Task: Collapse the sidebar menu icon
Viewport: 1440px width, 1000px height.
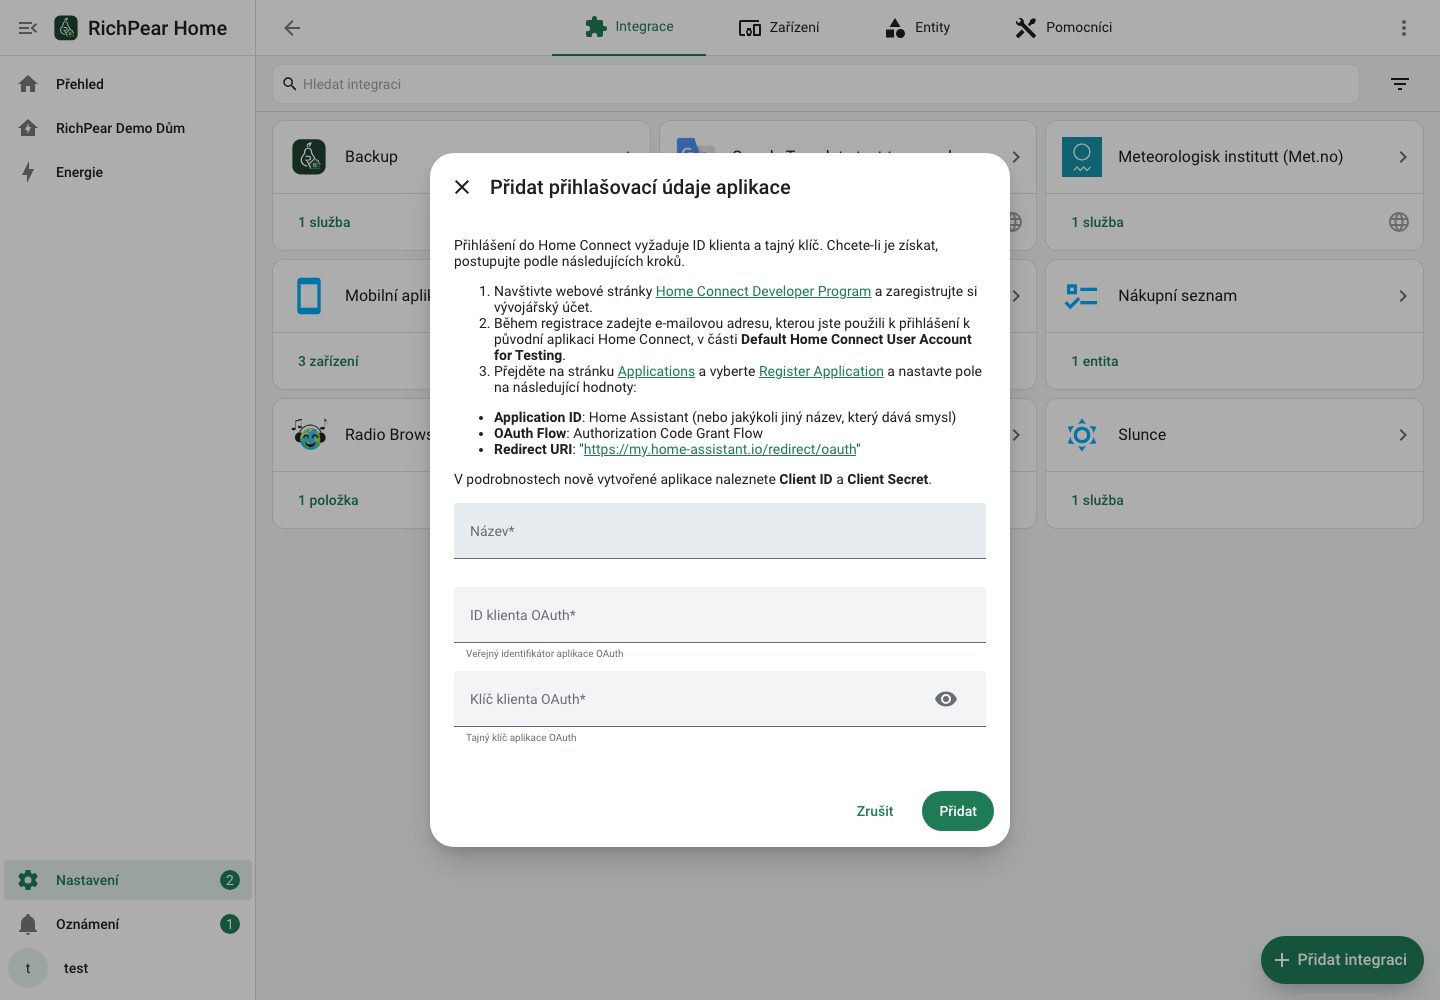Action: (x=28, y=28)
